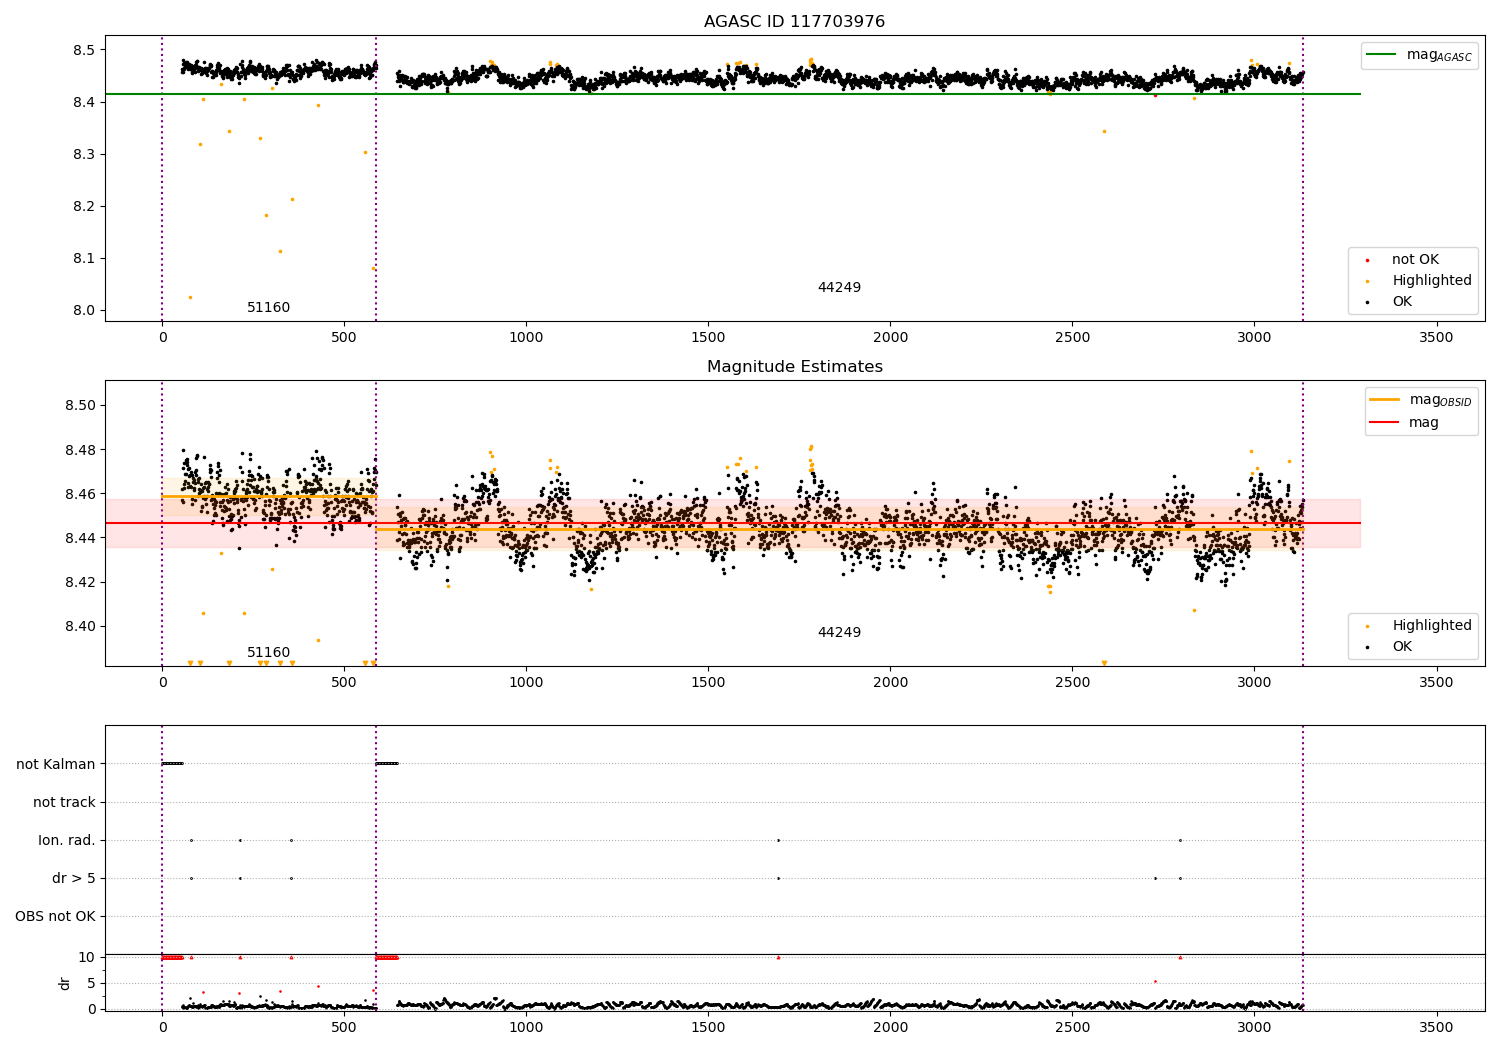This screenshot has width=1500, height=1050.
Task: Click the plot title "AGASC ID 117703976"
Action: coord(794,21)
